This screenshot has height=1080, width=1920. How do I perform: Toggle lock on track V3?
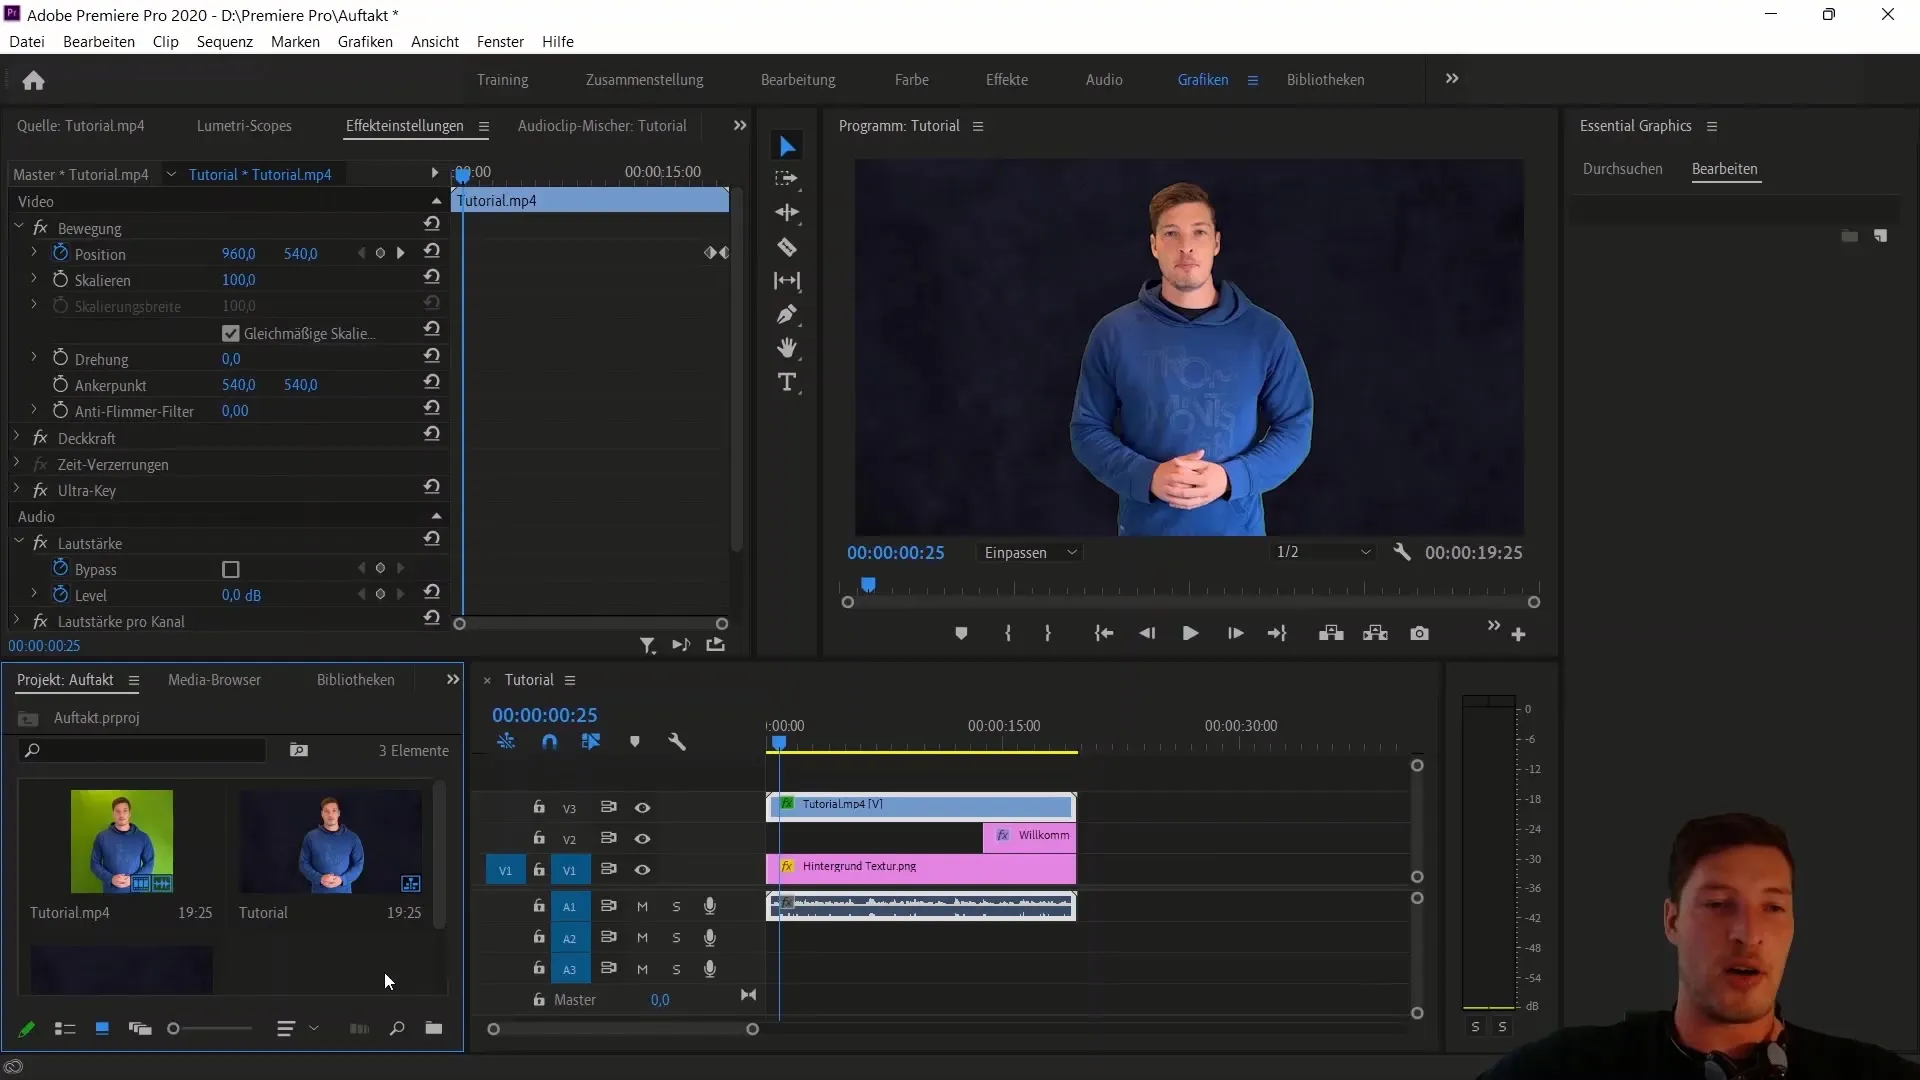pyautogui.click(x=539, y=807)
